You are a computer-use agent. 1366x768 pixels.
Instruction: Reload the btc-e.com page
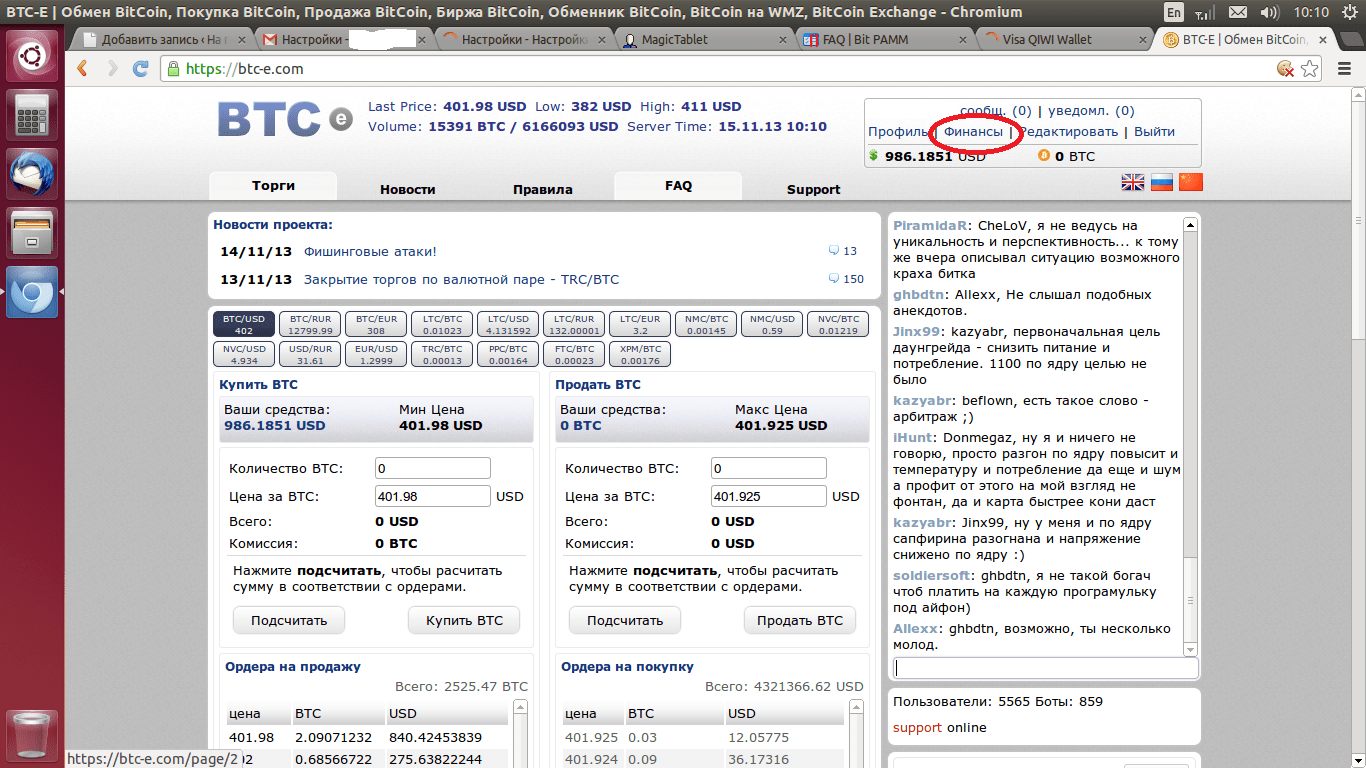(x=141, y=69)
